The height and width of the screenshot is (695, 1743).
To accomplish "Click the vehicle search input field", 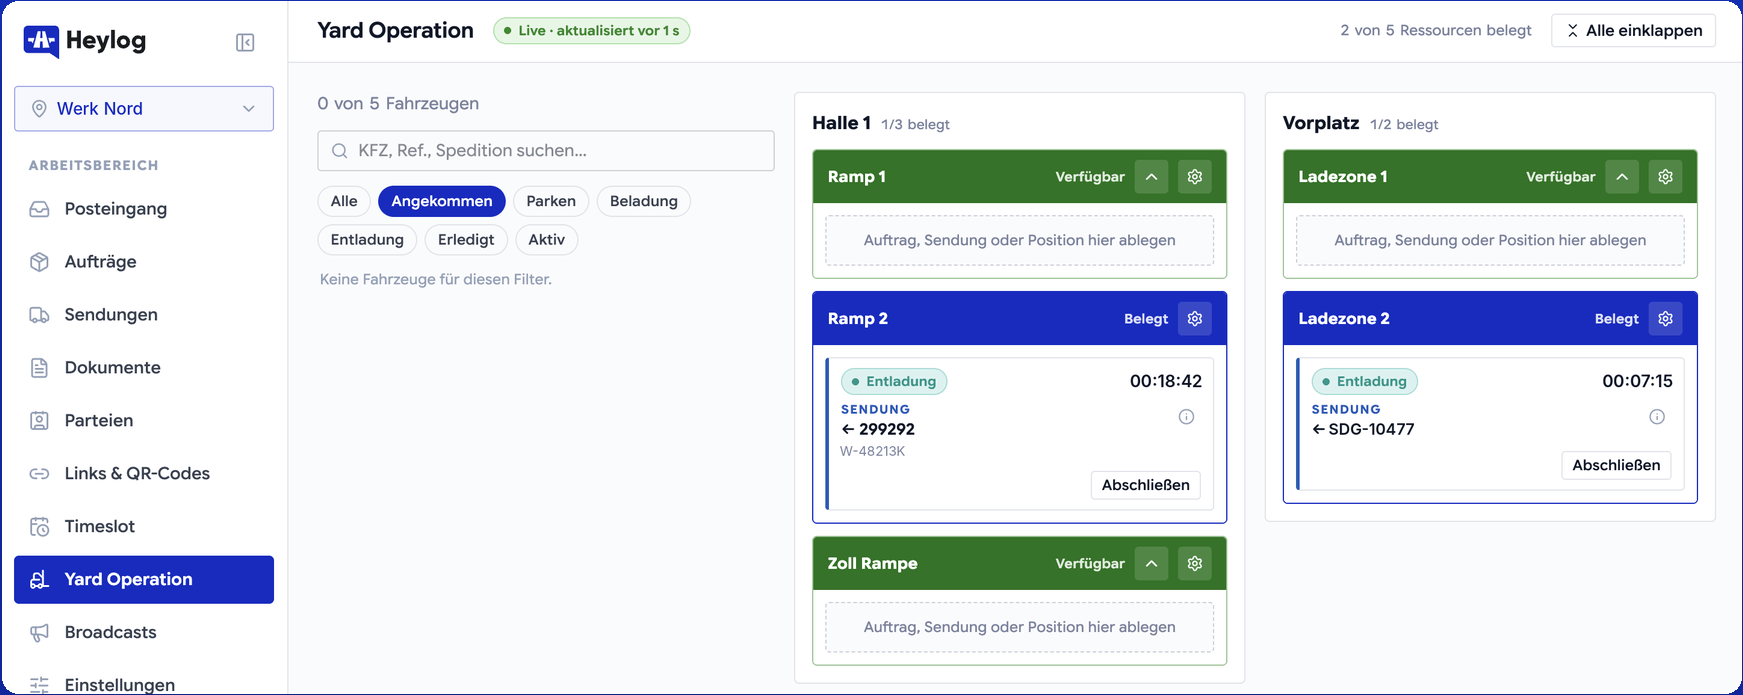I will point(546,151).
